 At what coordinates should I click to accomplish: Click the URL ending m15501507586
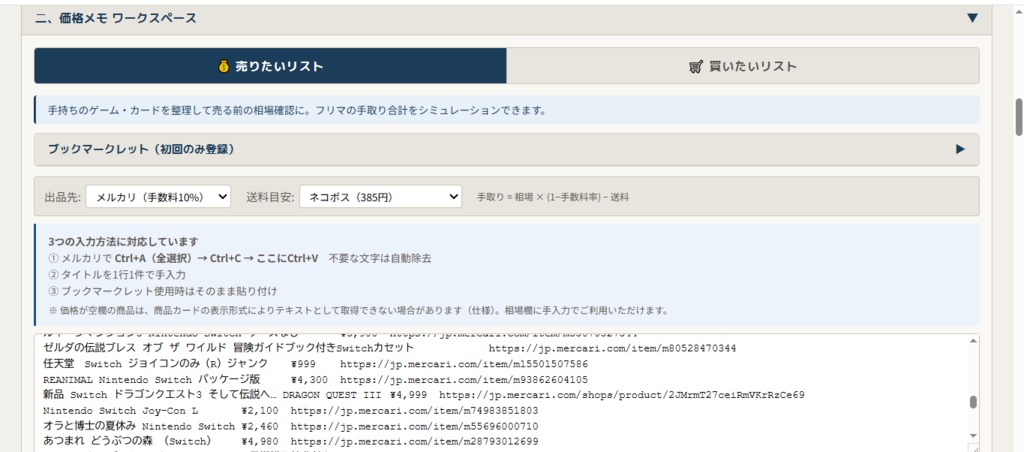pyautogui.click(x=464, y=364)
